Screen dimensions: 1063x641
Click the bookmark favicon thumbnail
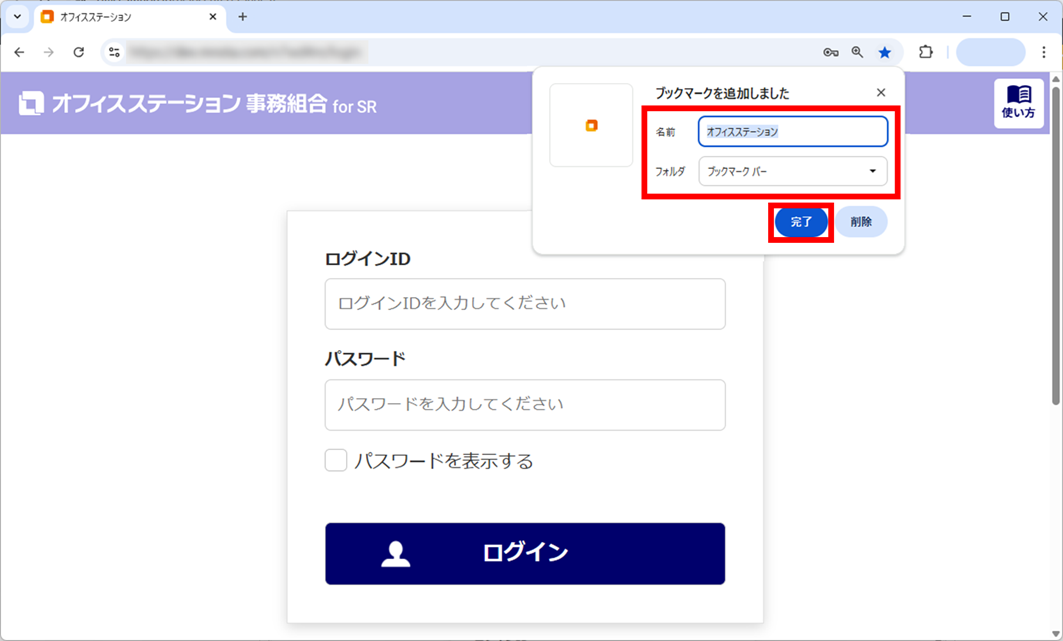pyautogui.click(x=591, y=125)
